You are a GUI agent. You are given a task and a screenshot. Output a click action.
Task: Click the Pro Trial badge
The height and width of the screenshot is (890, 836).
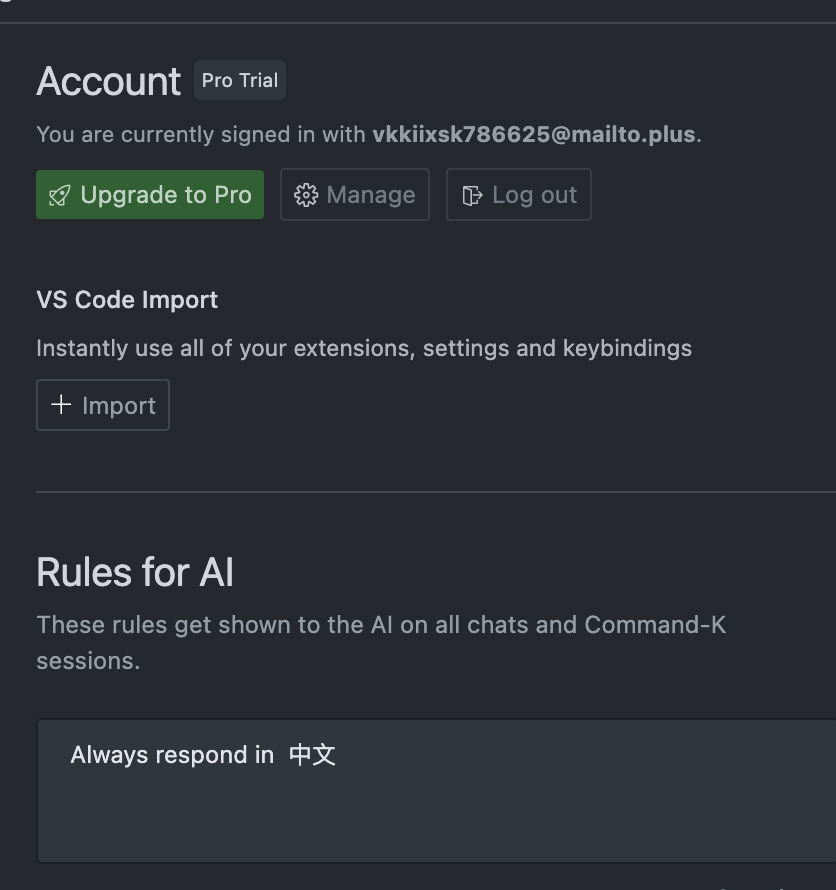click(240, 81)
